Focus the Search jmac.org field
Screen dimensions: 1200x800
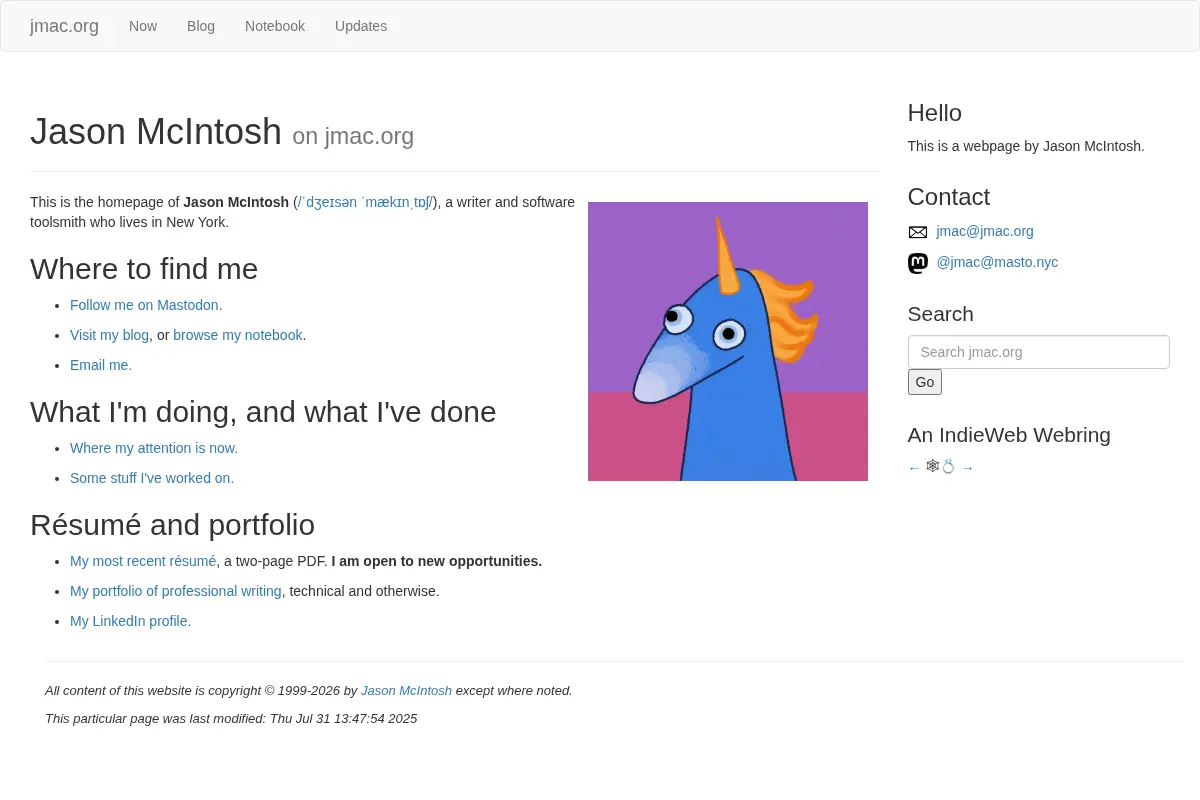tap(1038, 352)
